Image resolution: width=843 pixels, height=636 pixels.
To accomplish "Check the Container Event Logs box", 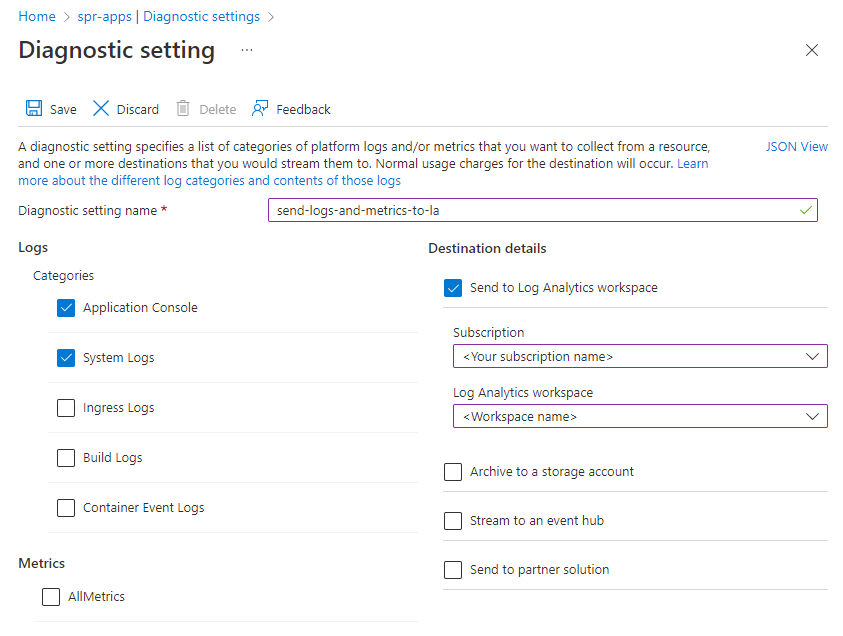I will tap(67, 508).
